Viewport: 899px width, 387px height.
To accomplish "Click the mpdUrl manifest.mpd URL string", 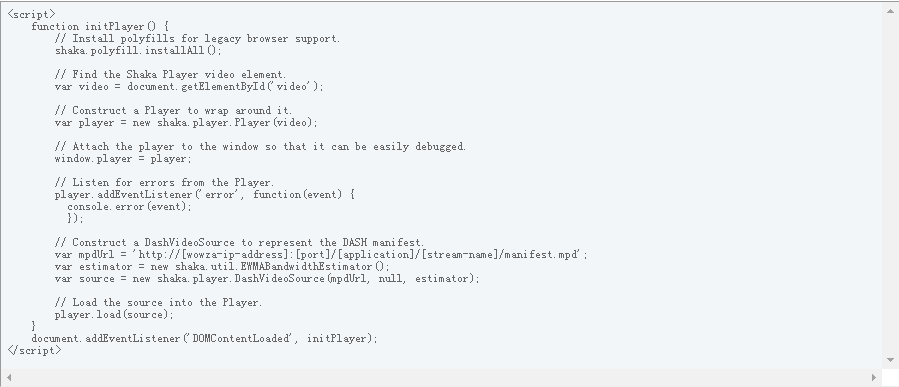I will point(359,255).
